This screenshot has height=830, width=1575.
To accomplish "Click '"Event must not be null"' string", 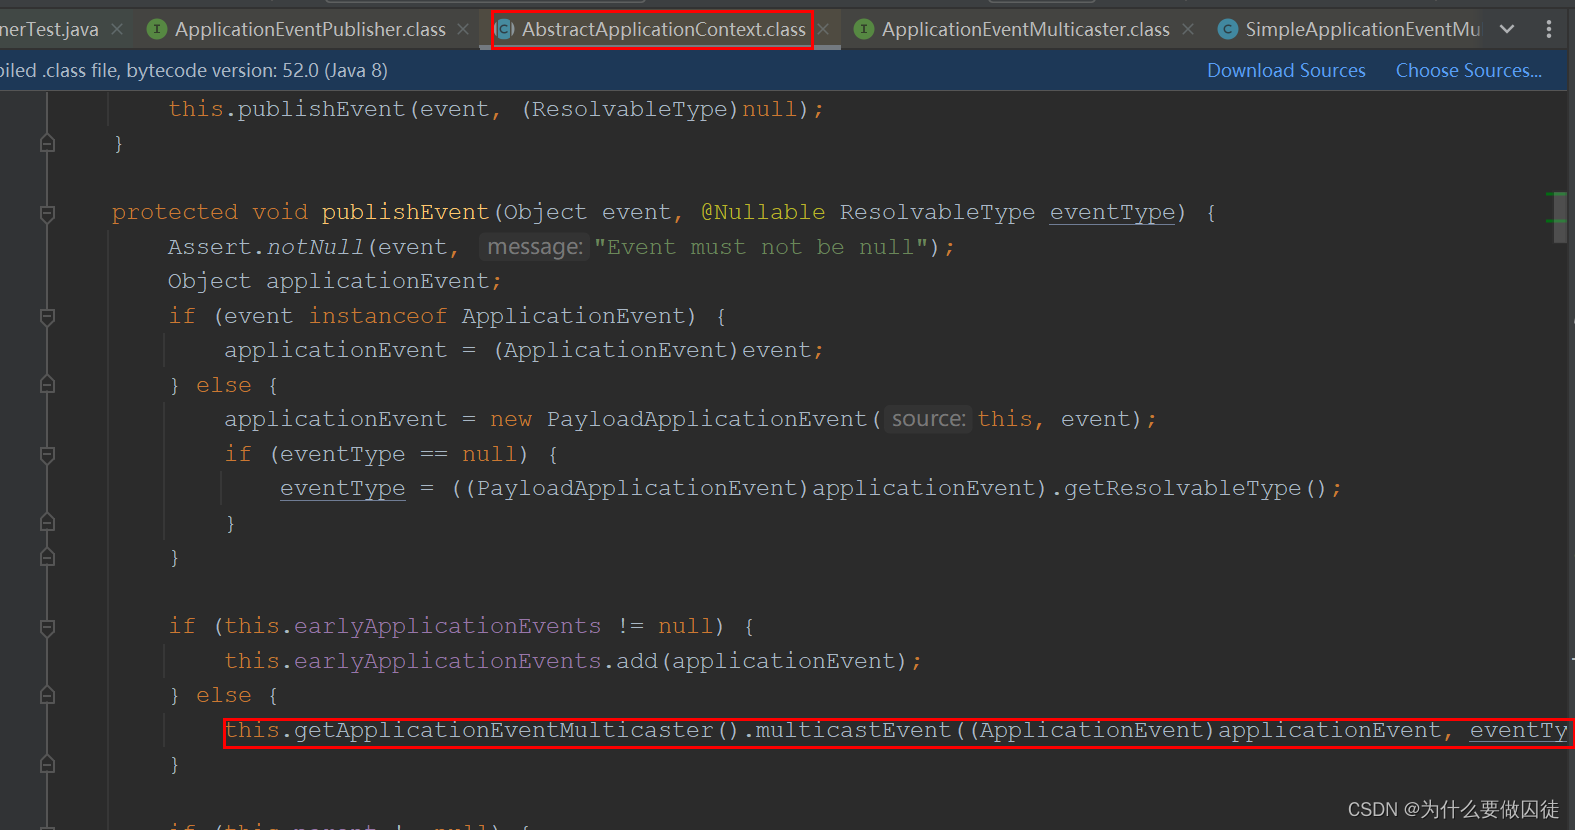I will click(x=761, y=247).
